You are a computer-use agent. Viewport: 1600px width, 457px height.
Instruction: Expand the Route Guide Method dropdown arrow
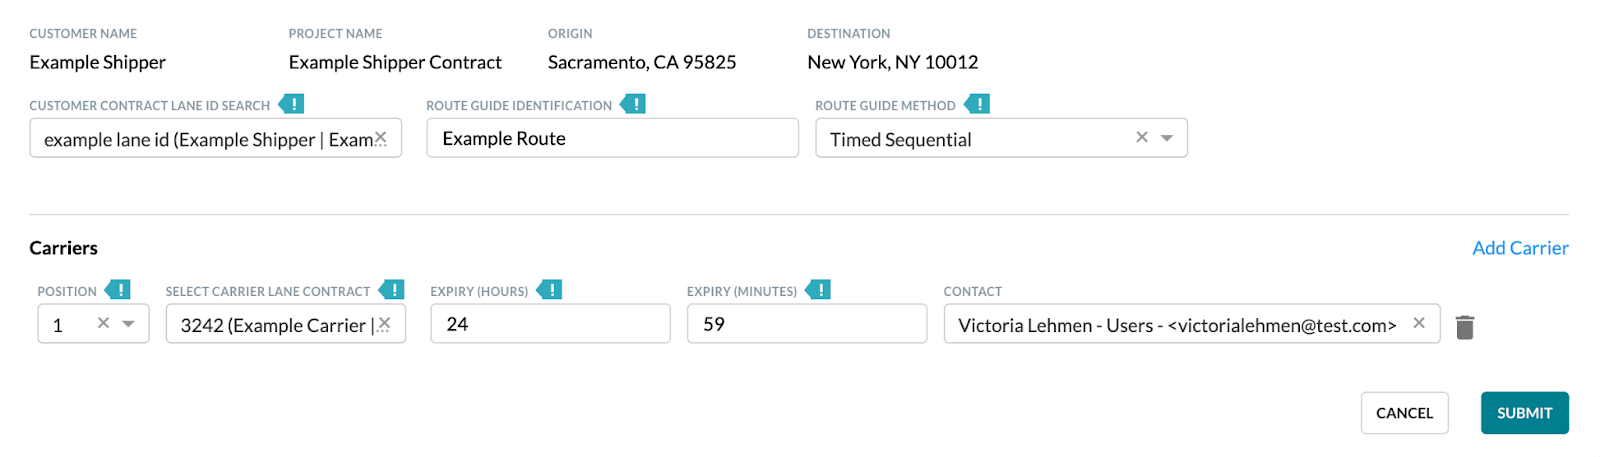[1166, 138]
